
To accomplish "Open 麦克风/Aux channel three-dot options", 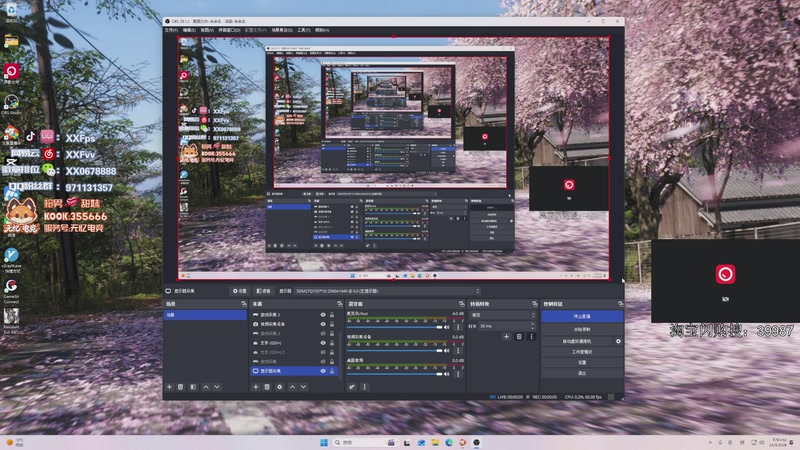I will 458,327.
